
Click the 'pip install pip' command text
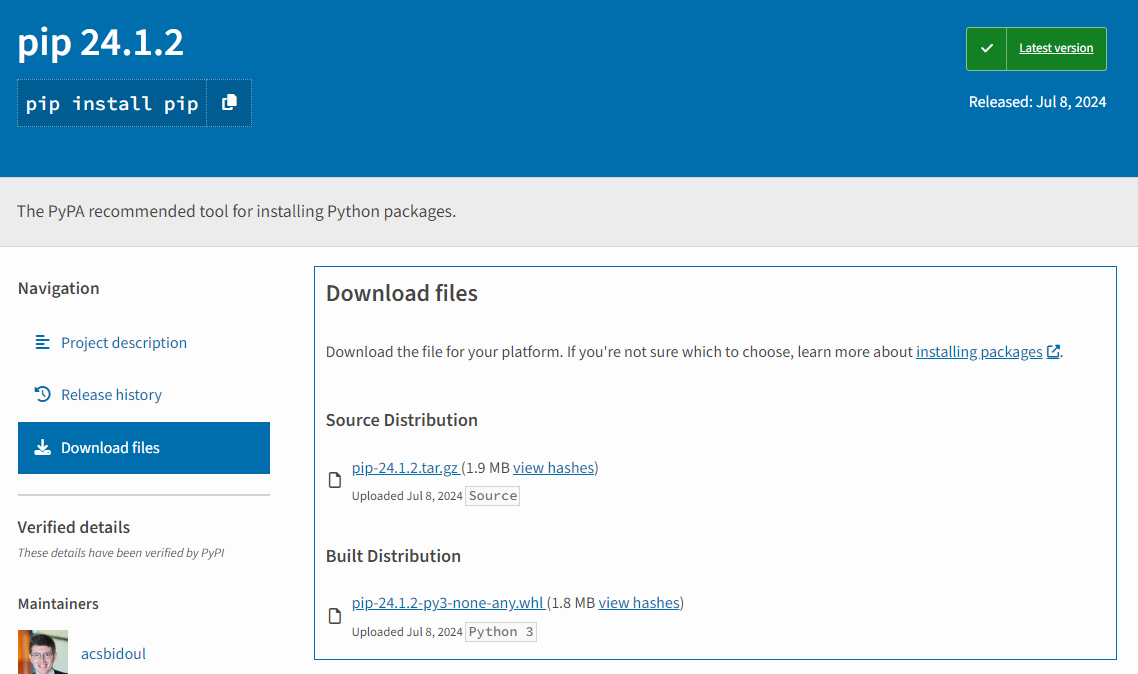pos(112,104)
